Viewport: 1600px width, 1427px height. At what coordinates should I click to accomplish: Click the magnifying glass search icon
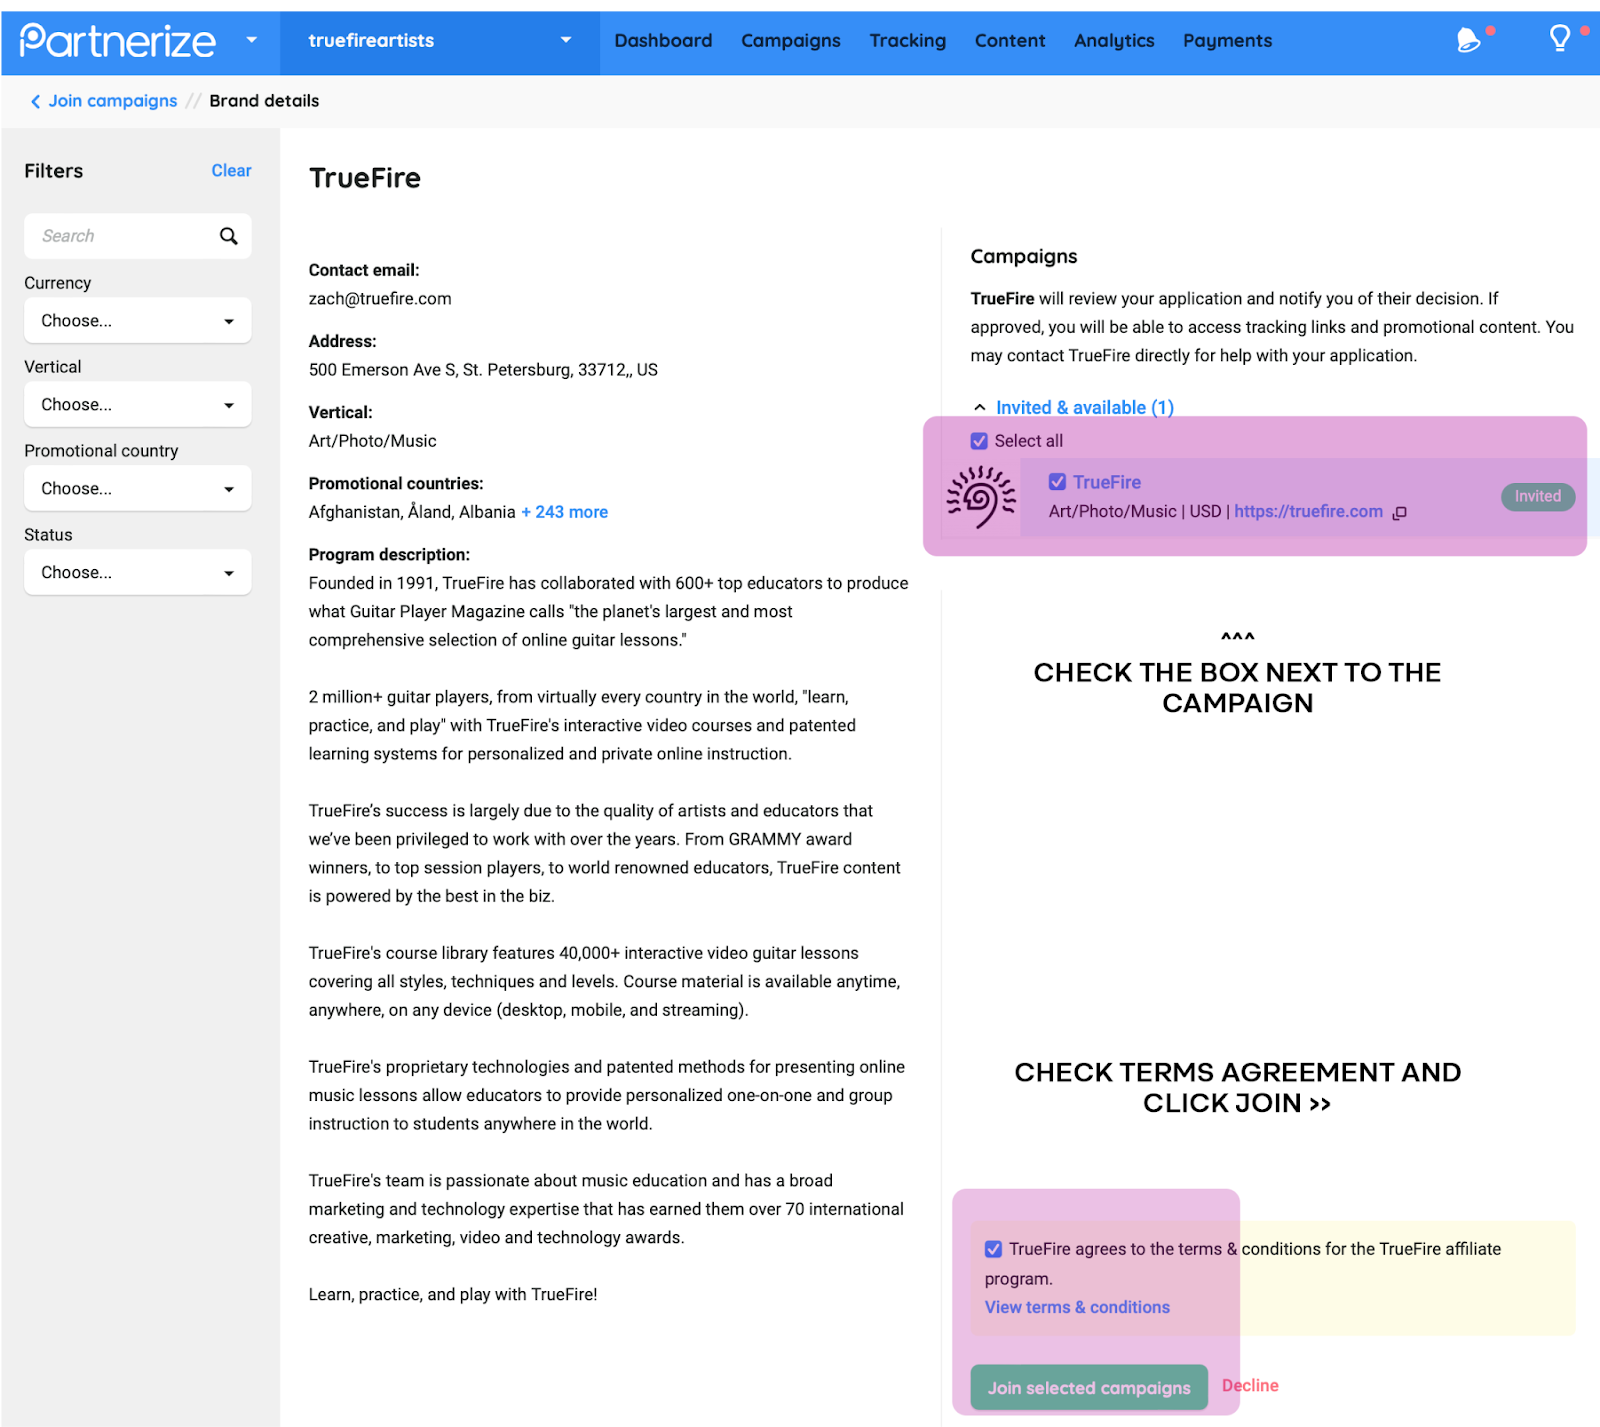point(229,236)
